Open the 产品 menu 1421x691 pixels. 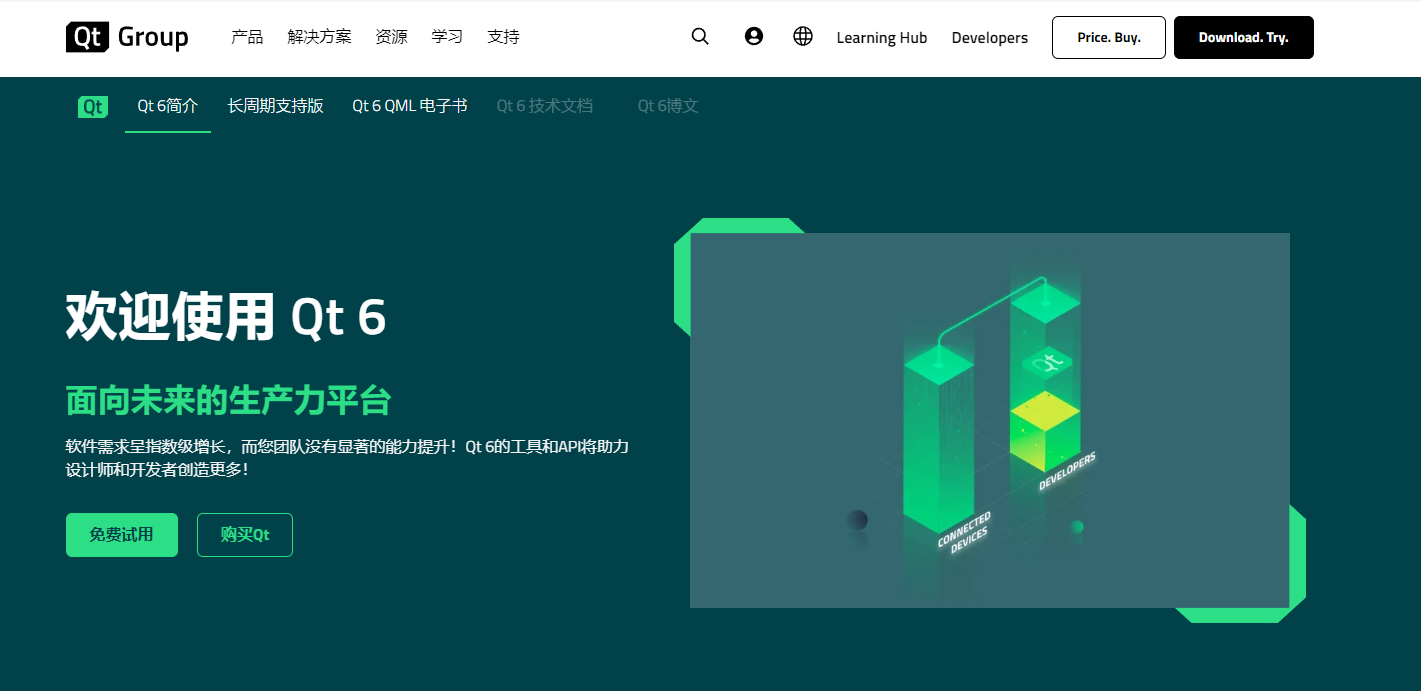[x=247, y=37]
